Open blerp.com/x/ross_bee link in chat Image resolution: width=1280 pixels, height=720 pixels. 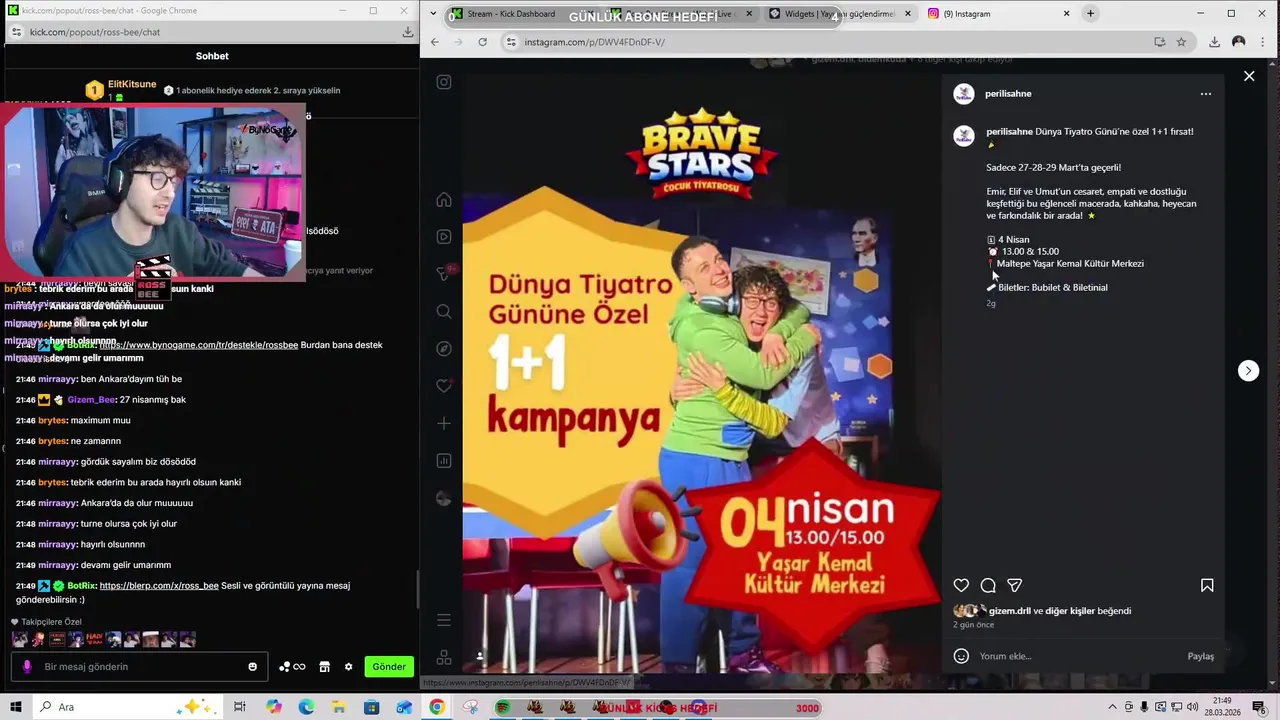pos(159,586)
